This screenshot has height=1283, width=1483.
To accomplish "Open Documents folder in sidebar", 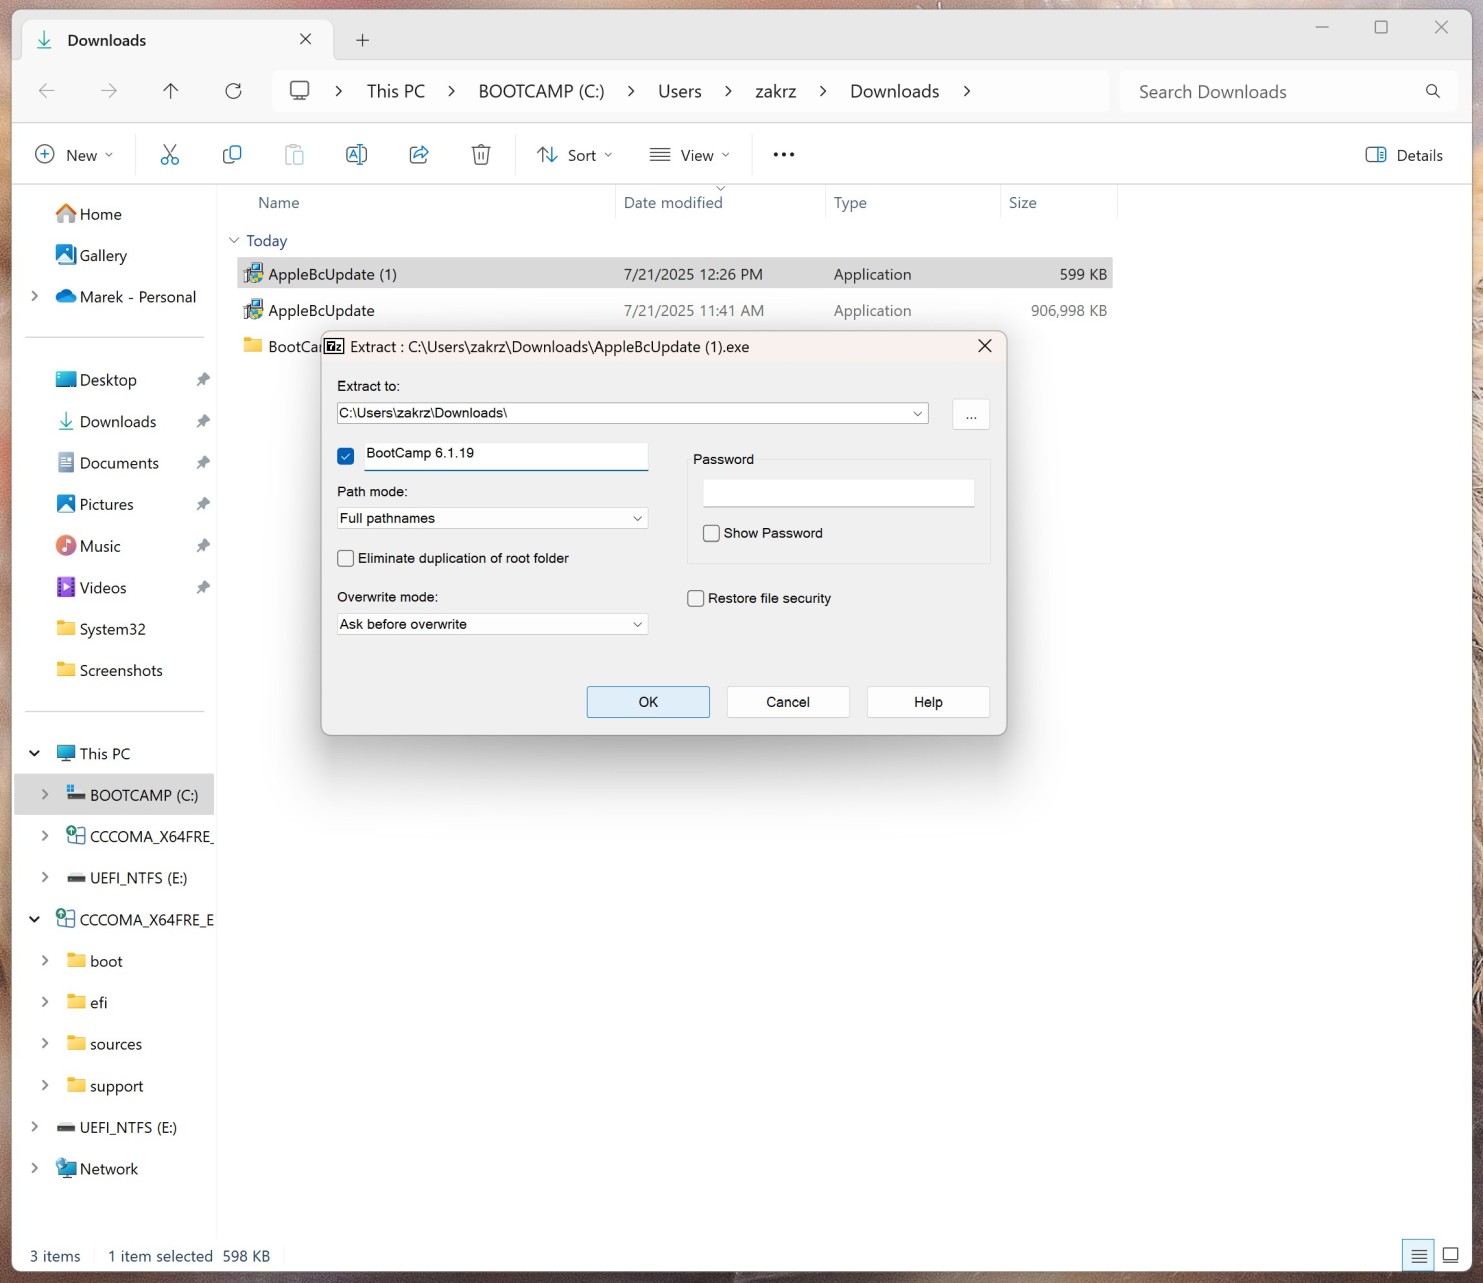I will point(107,463).
